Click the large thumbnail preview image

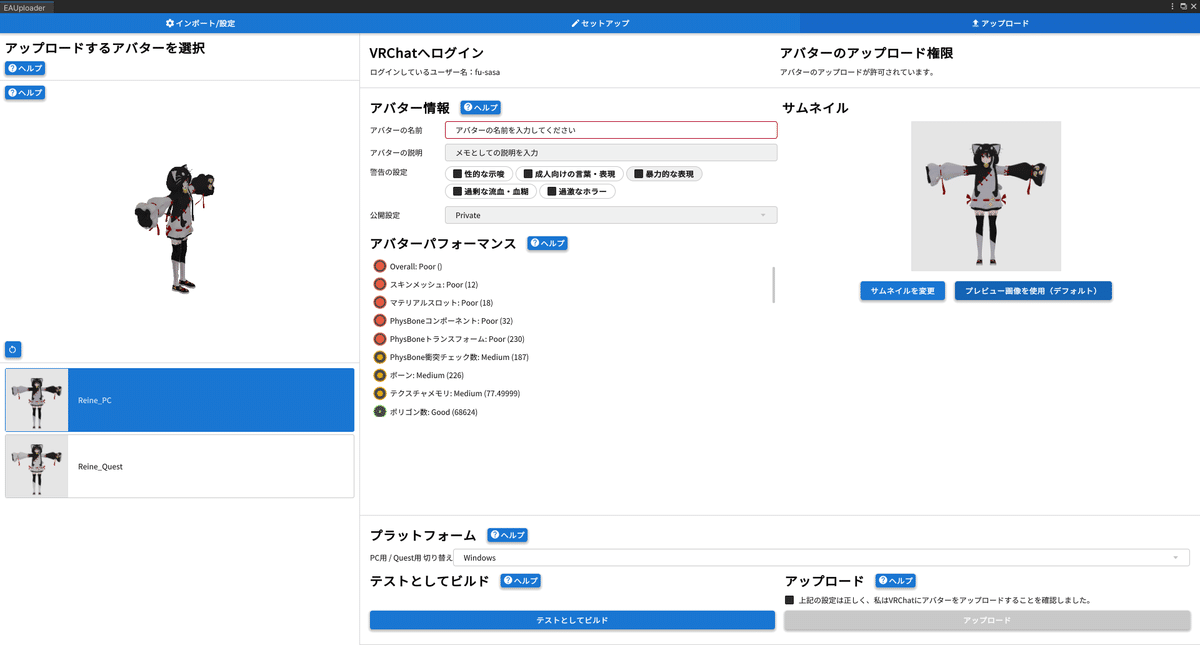coord(986,196)
